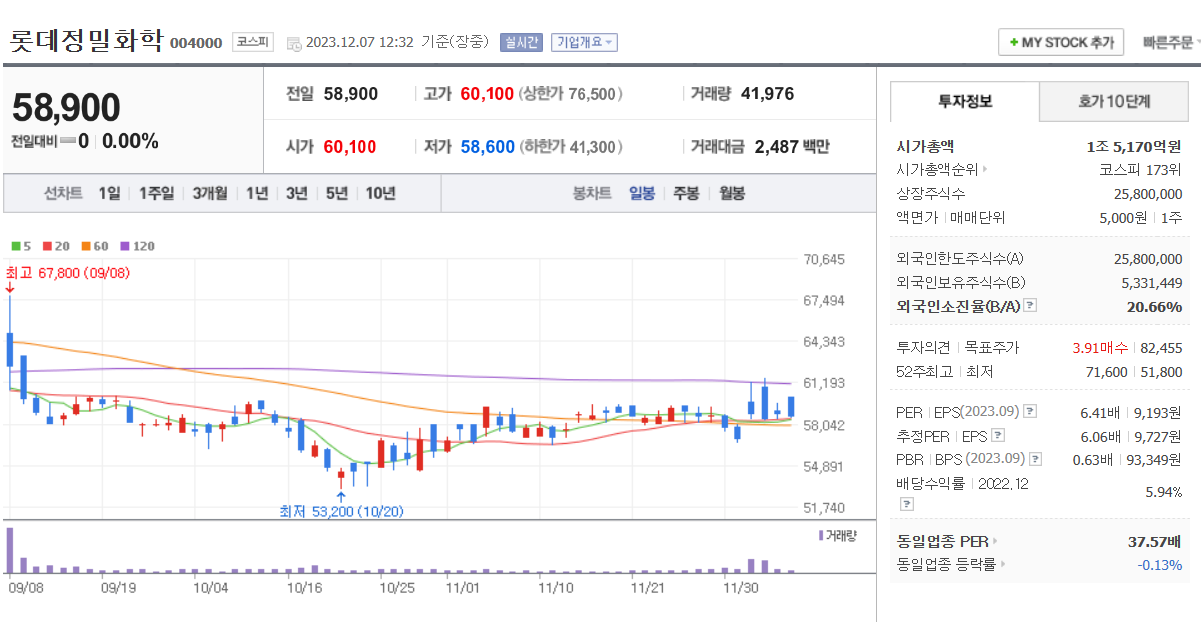
Task: Click the 실시간 real-time badge
Action: (521, 42)
